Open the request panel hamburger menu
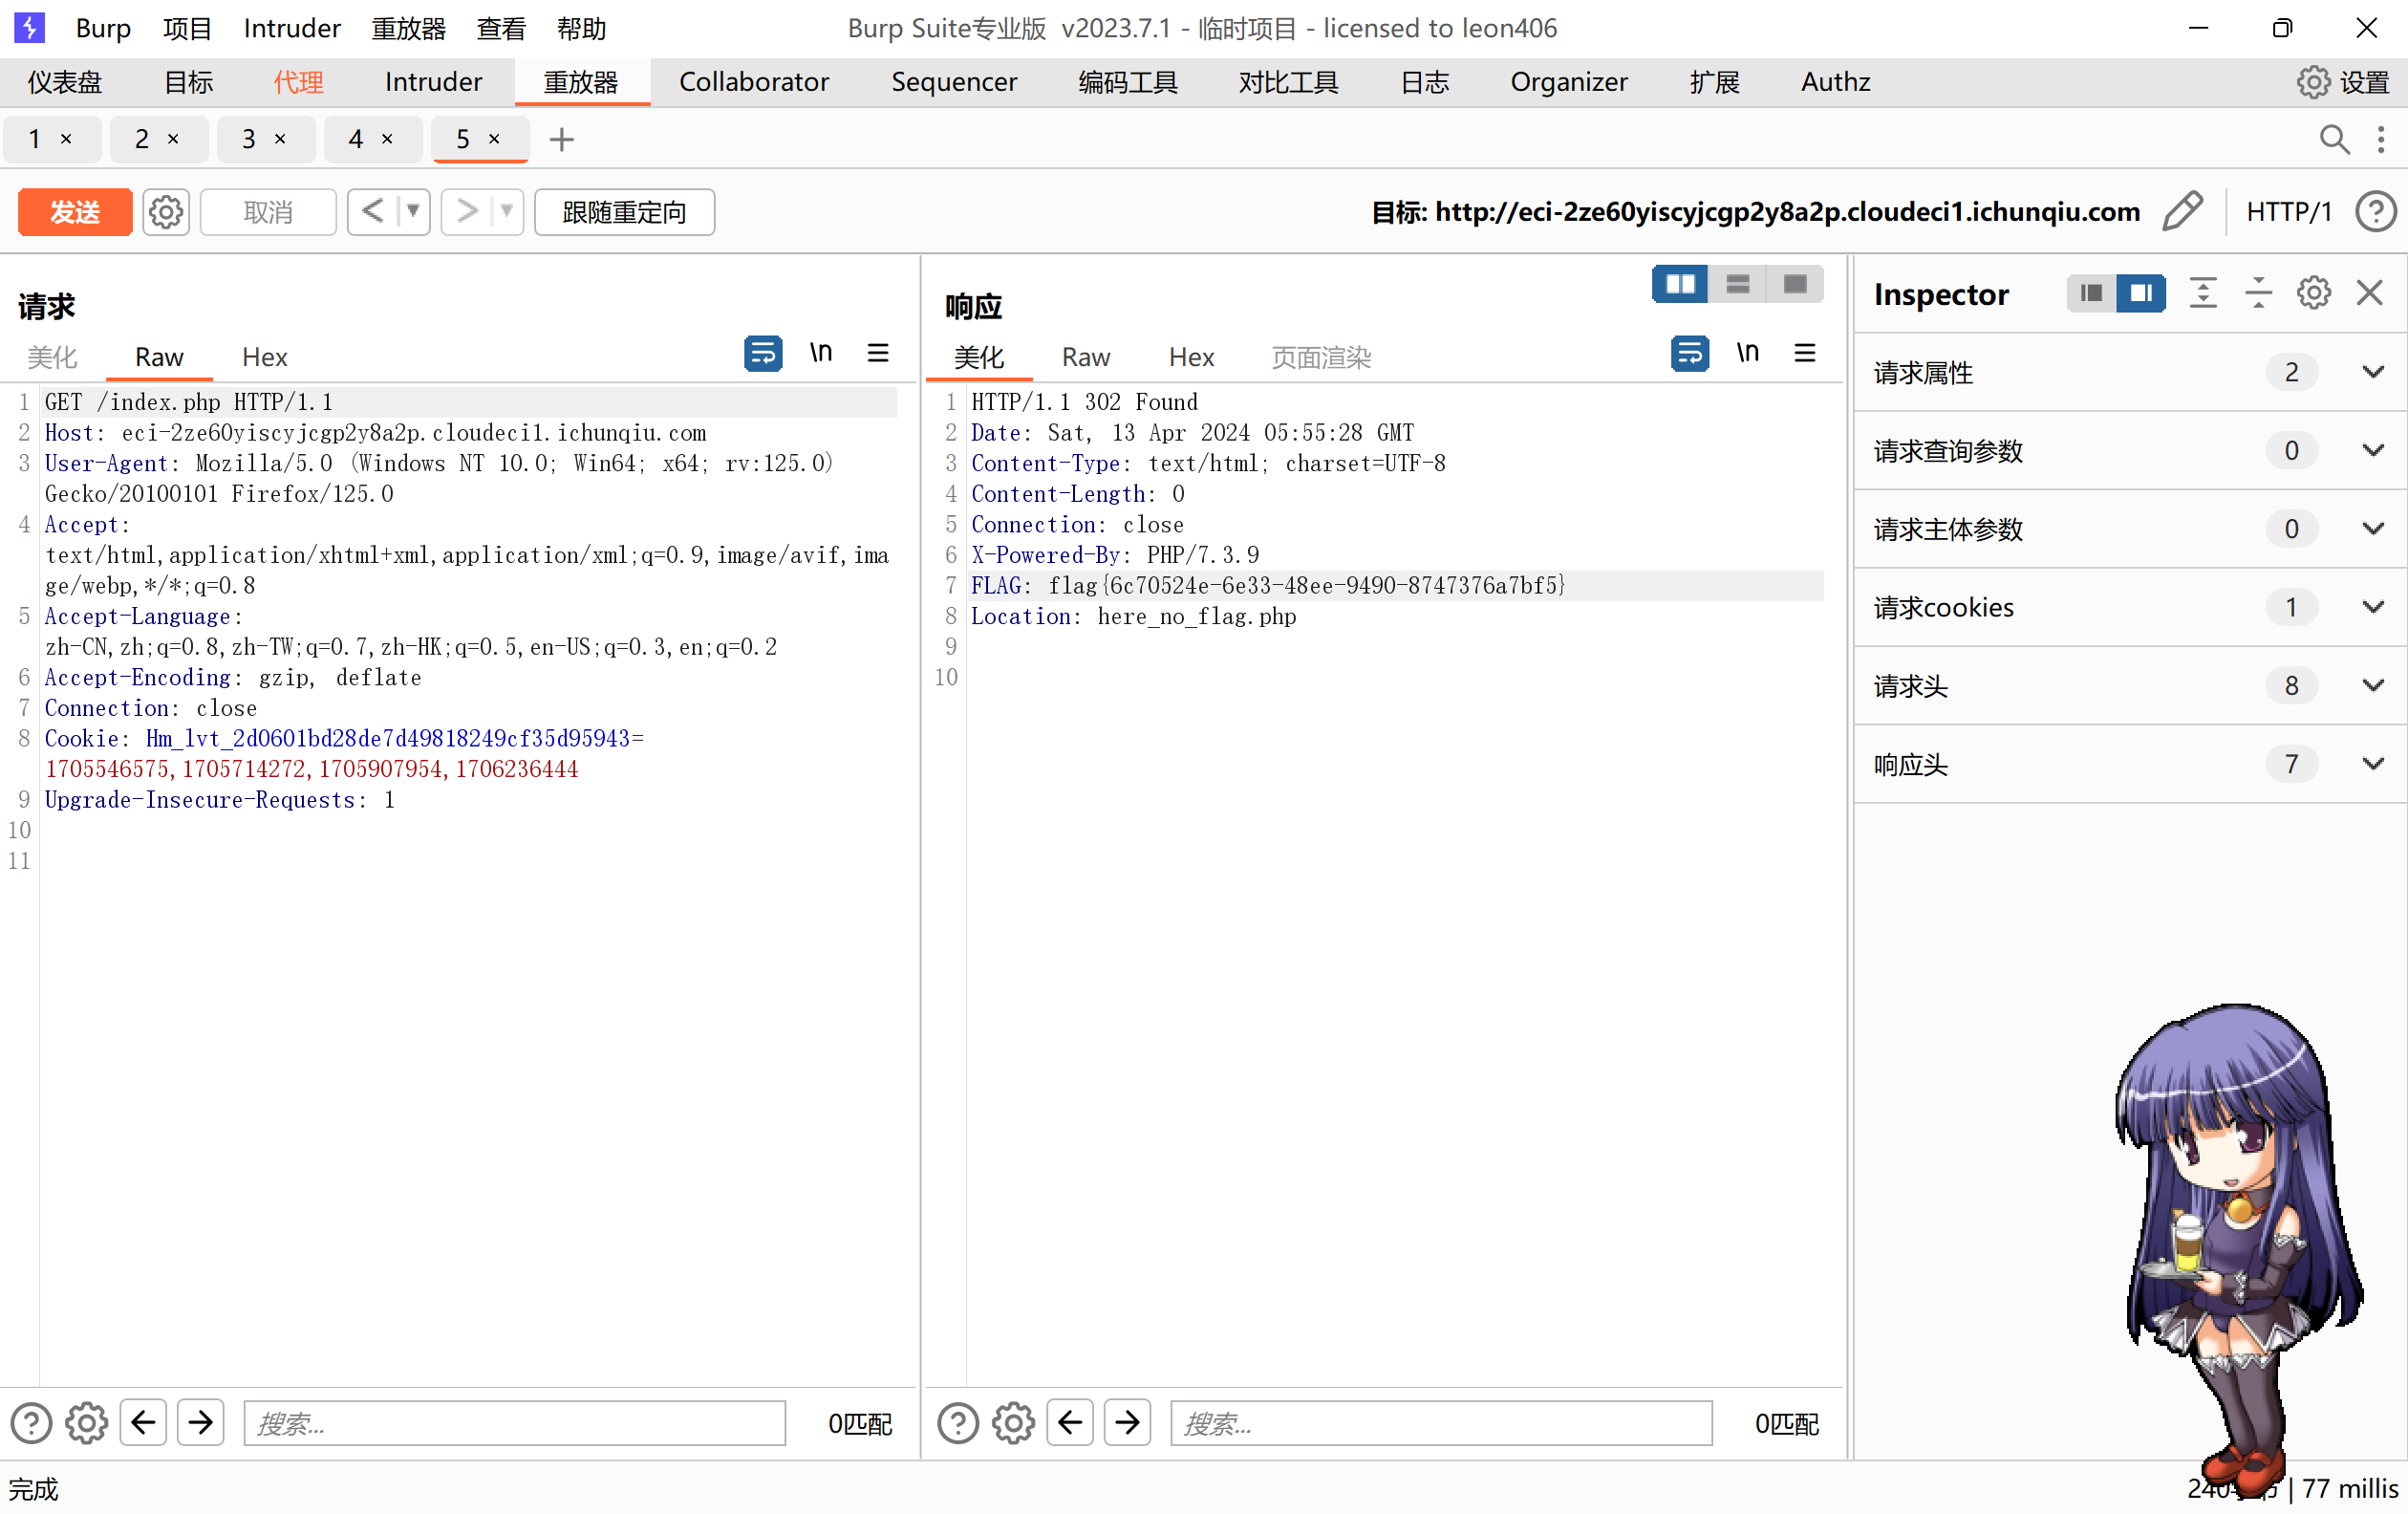 point(878,353)
